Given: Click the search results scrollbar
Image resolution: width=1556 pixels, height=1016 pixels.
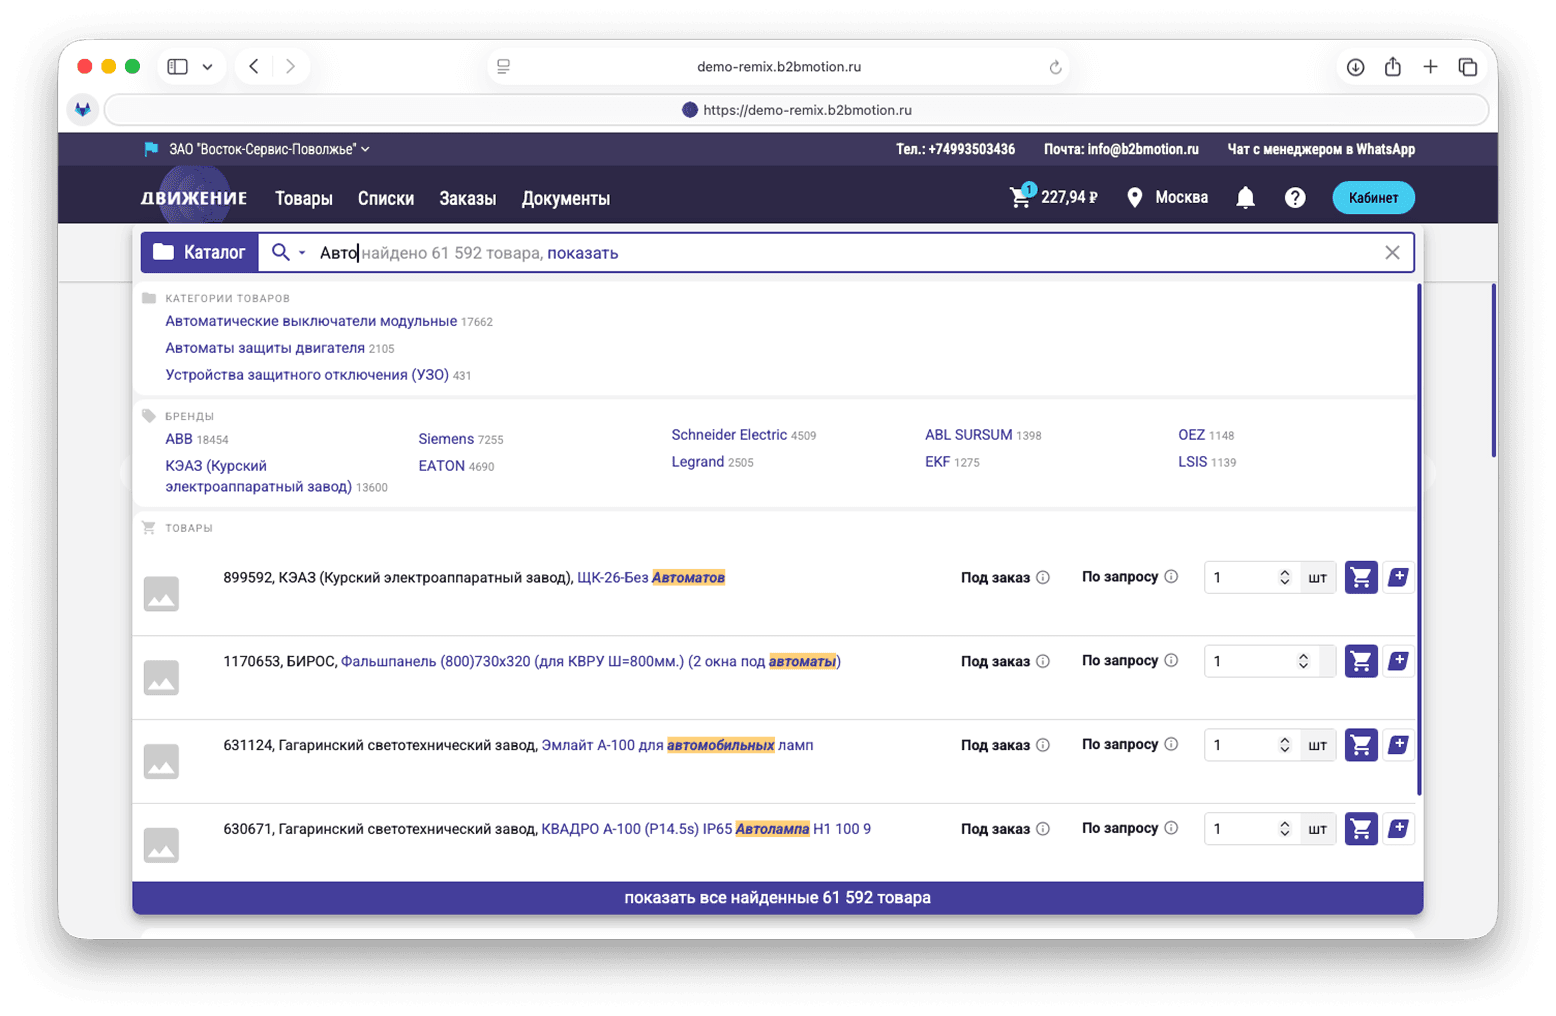Looking at the screenshot, I should click(1419, 540).
